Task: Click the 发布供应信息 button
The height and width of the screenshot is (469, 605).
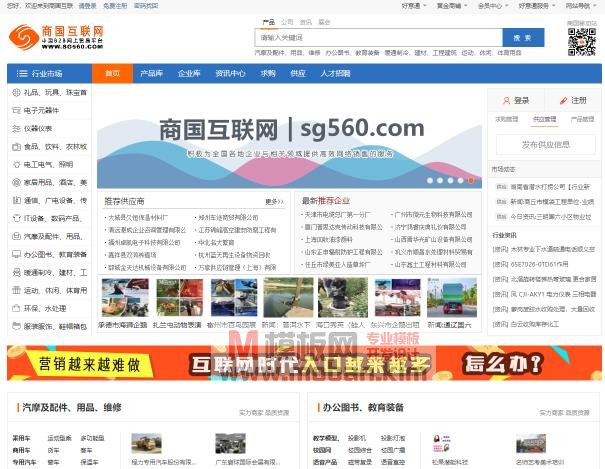Action: (x=546, y=145)
